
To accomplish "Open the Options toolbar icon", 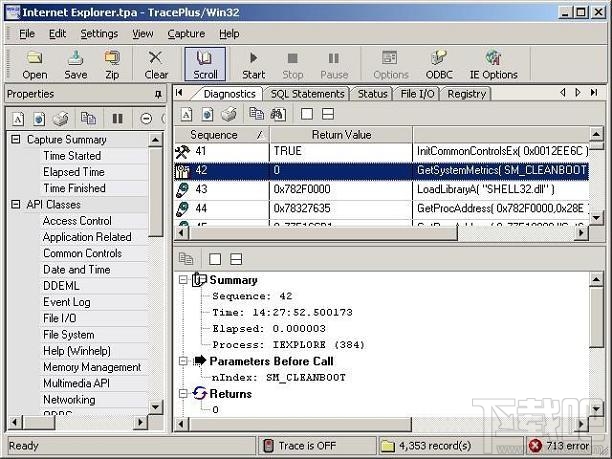I will click(x=390, y=64).
